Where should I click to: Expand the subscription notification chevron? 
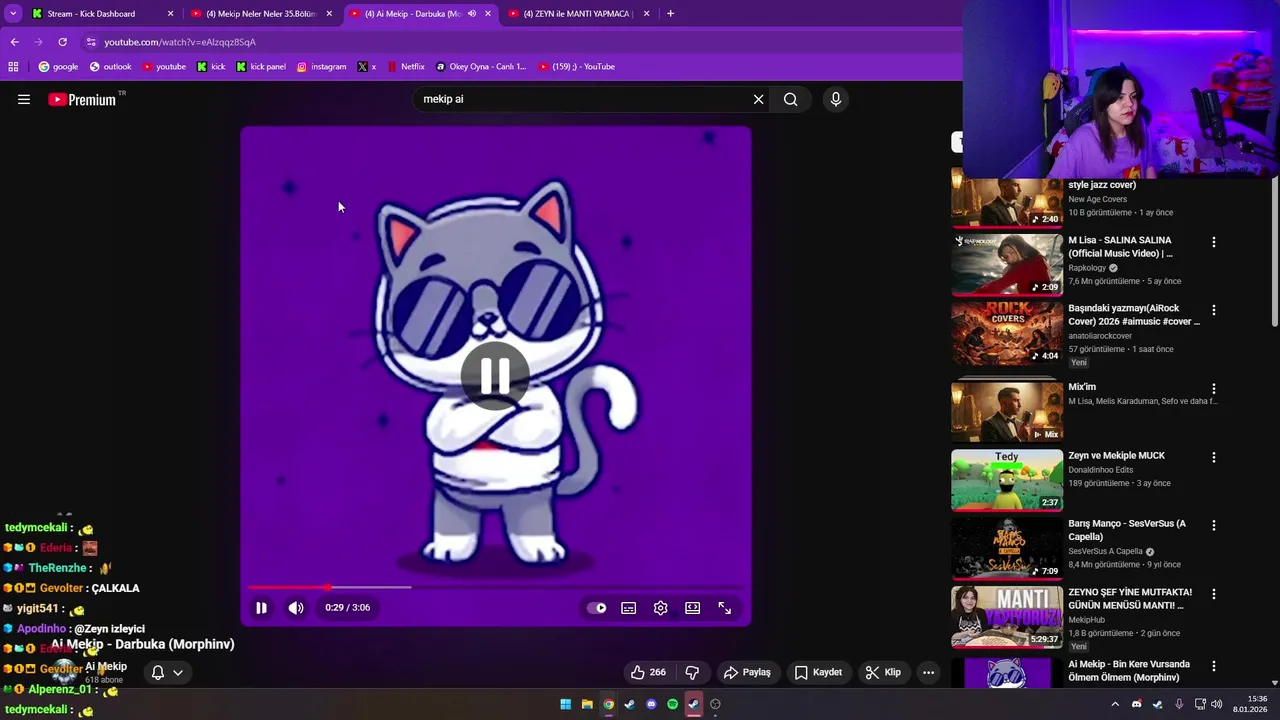pos(178,672)
